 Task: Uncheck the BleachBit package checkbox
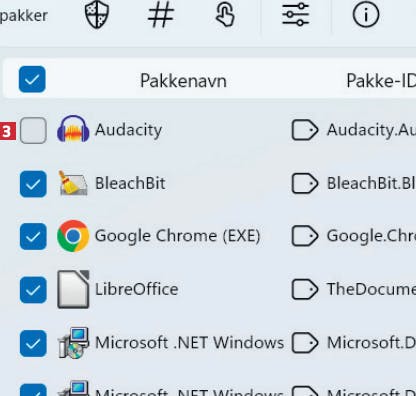(x=33, y=184)
